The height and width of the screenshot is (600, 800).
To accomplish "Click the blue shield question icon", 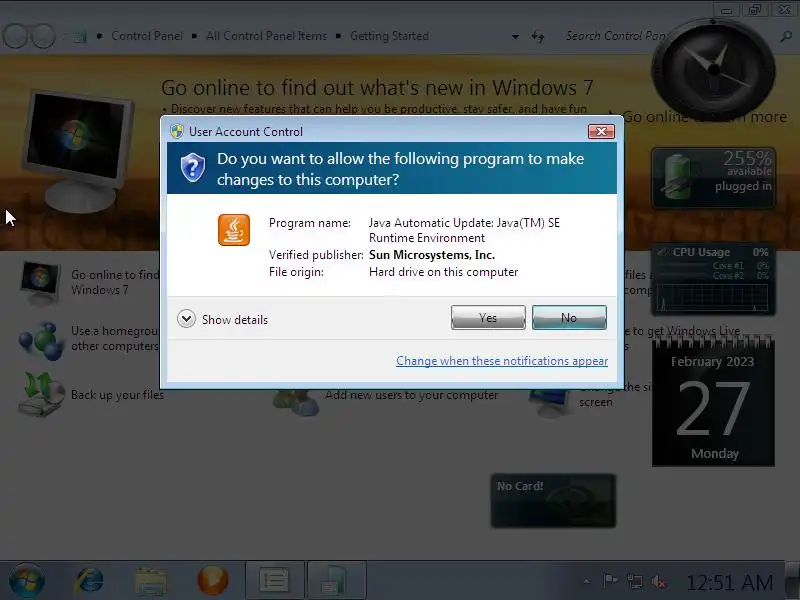I will pyautogui.click(x=193, y=168).
